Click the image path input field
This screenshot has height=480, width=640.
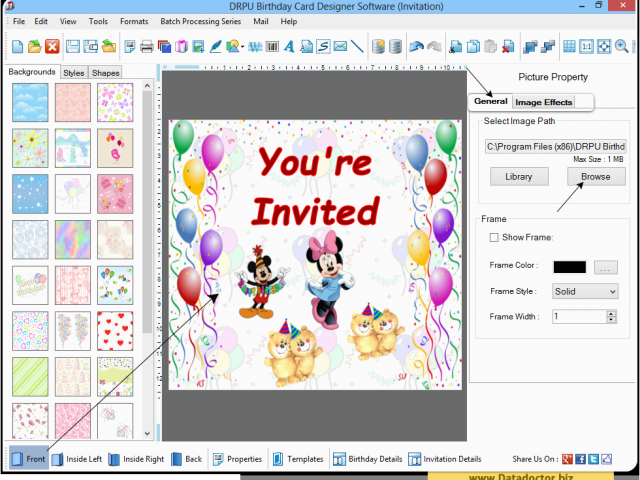pyautogui.click(x=556, y=147)
